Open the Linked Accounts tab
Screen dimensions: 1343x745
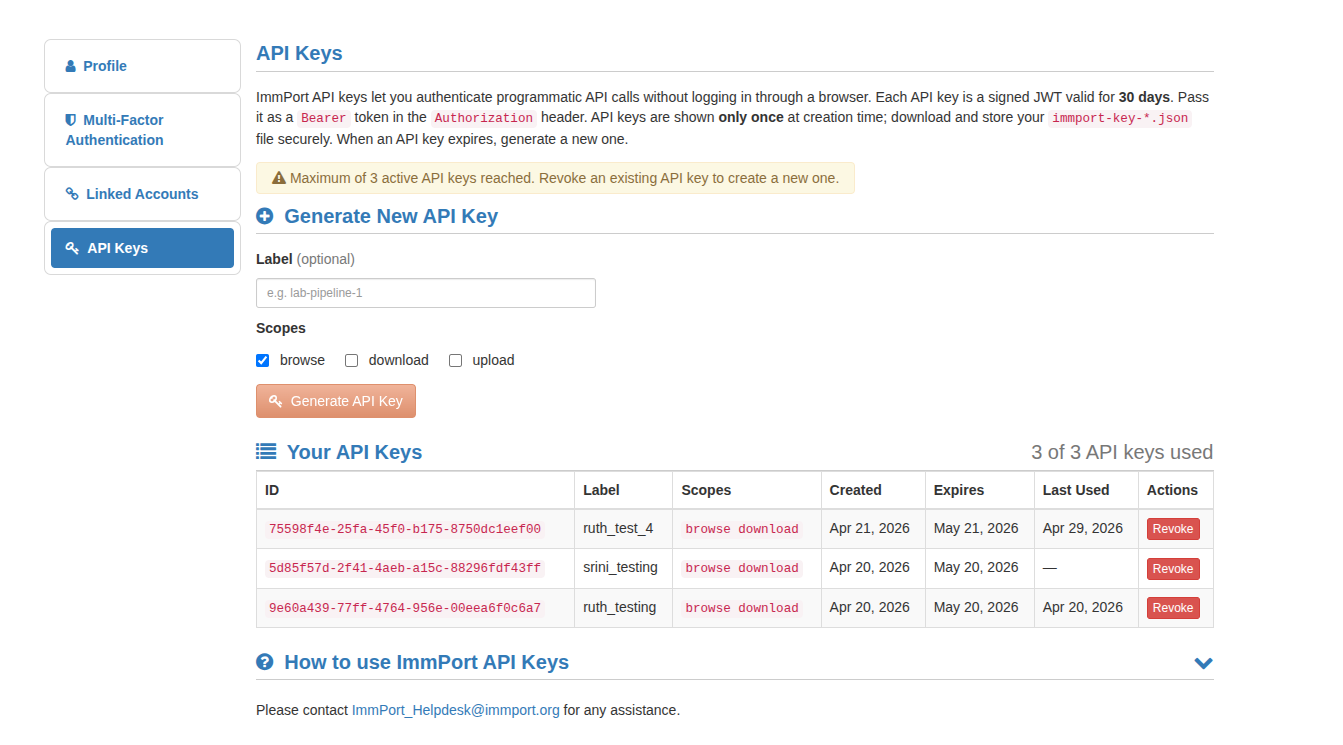[x=142, y=194]
